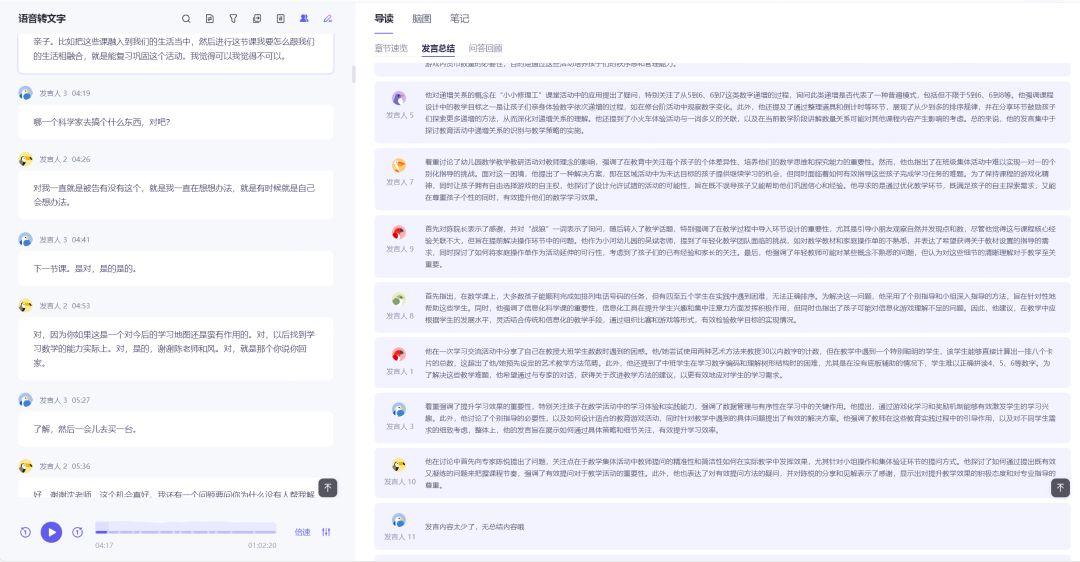Click back-to-top arrow in summary panel
Viewport: 1080px width, 562px height.
(x=1060, y=488)
